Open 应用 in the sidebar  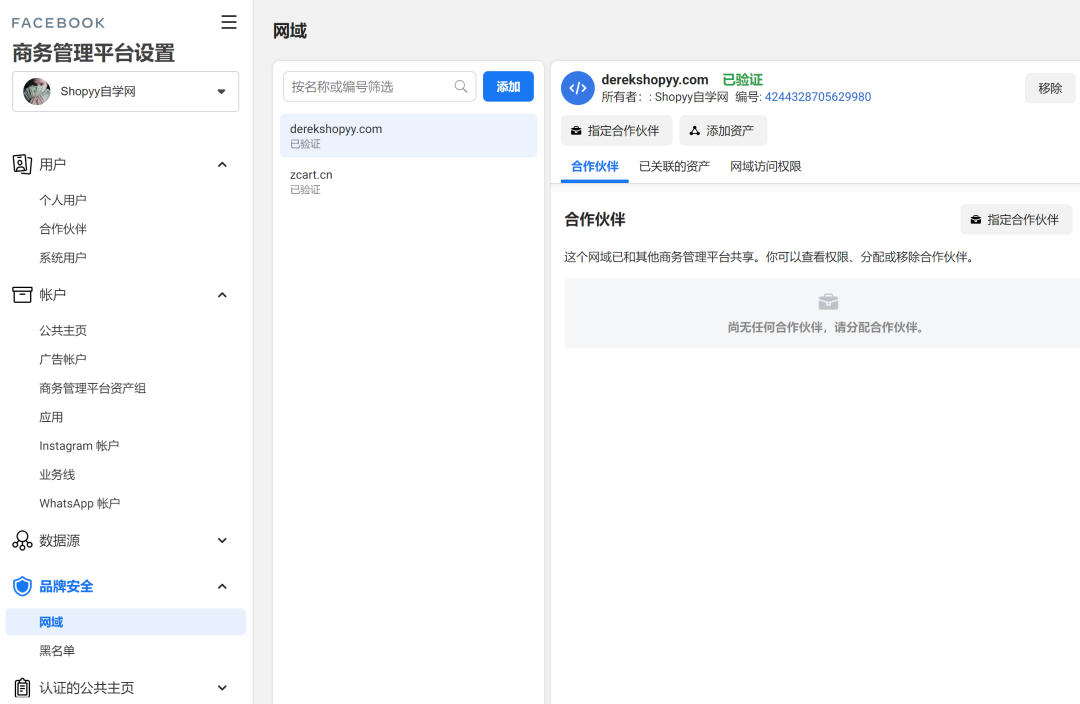(51, 417)
